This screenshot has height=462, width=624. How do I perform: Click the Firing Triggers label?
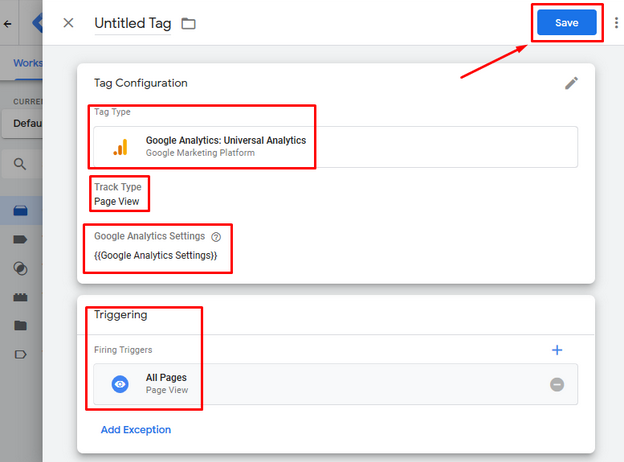pyautogui.click(x=123, y=350)
